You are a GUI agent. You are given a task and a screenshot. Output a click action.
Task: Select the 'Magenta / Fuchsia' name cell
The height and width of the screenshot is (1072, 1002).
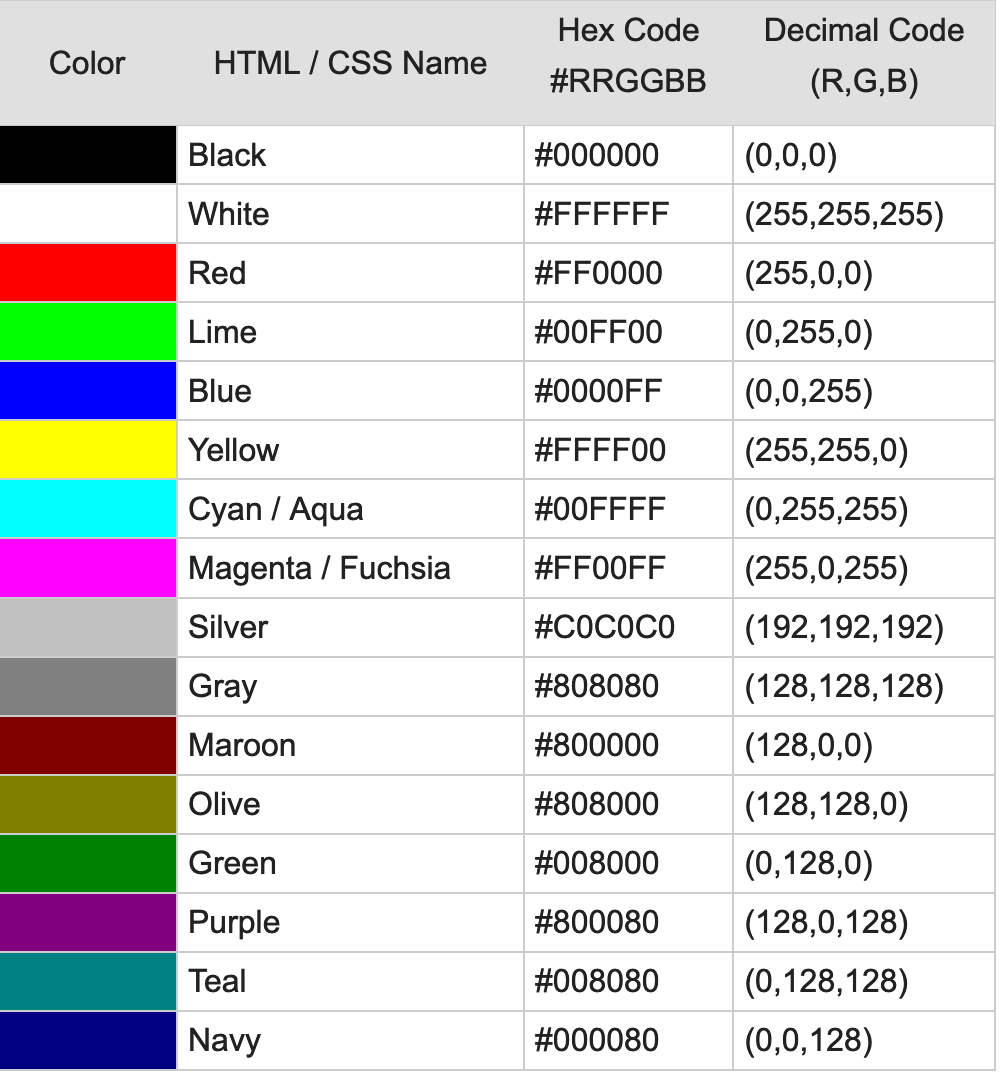[350, 567]
